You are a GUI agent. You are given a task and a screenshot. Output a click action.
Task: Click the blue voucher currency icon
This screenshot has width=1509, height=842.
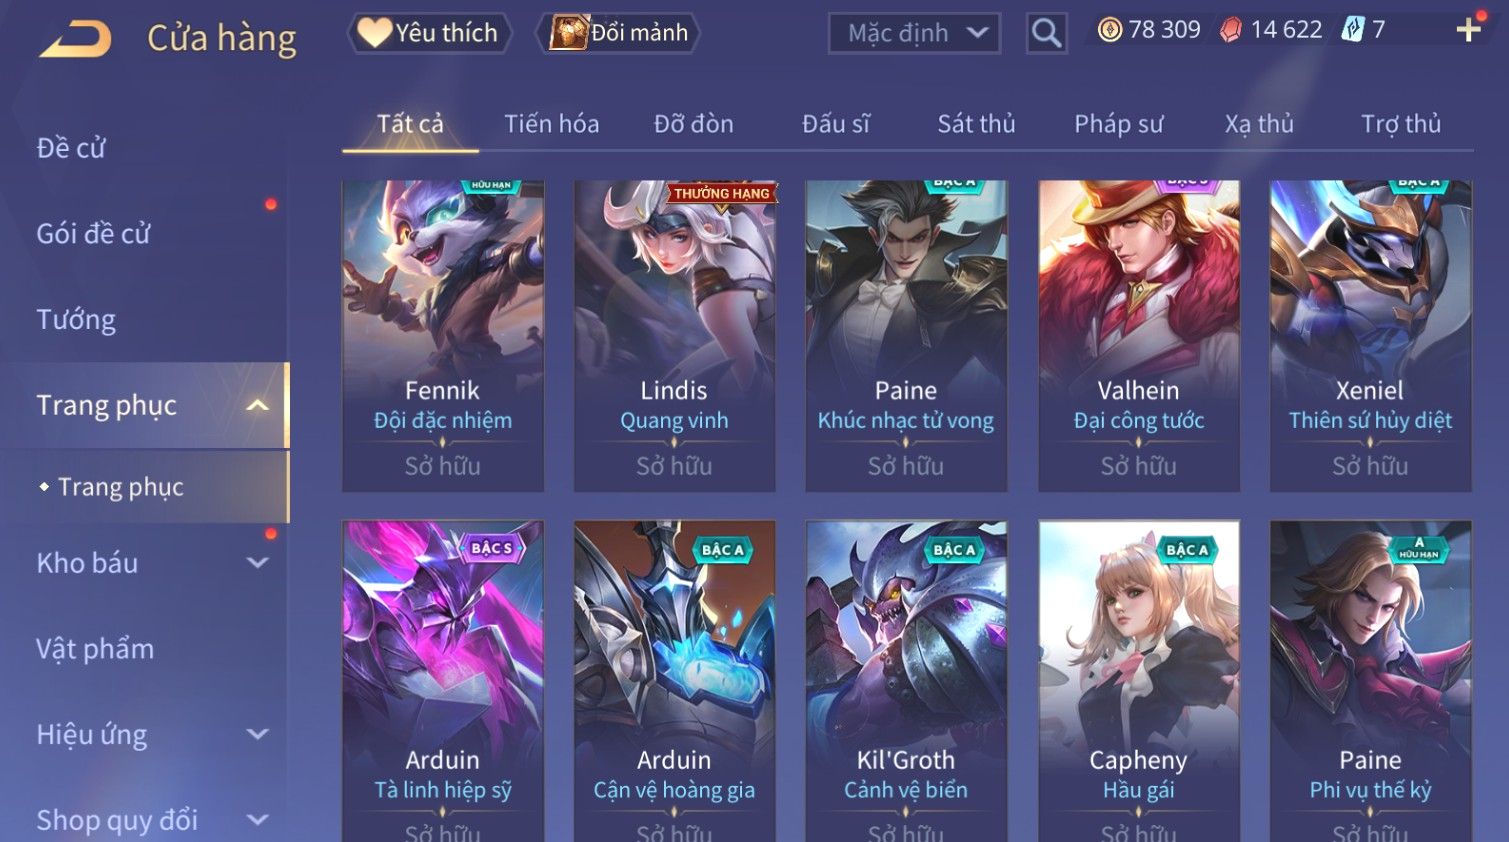[1353, 30]
